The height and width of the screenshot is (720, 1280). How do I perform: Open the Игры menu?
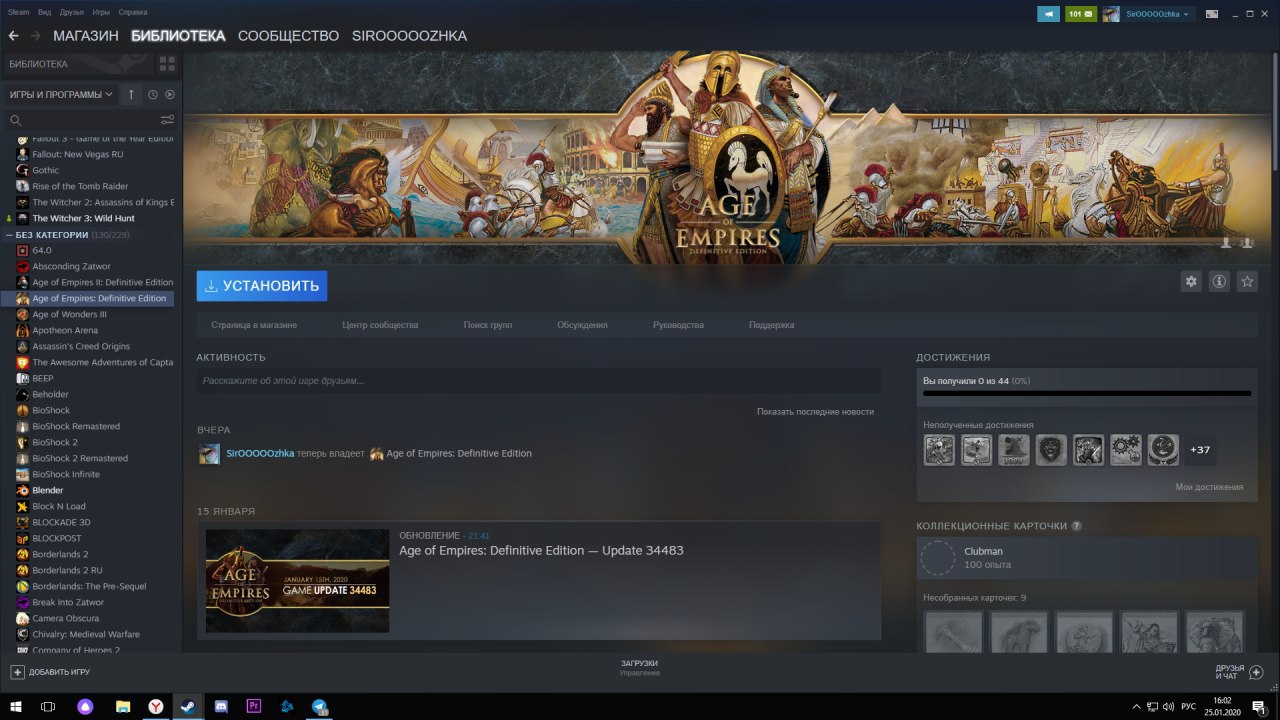[x=101, y=12]
